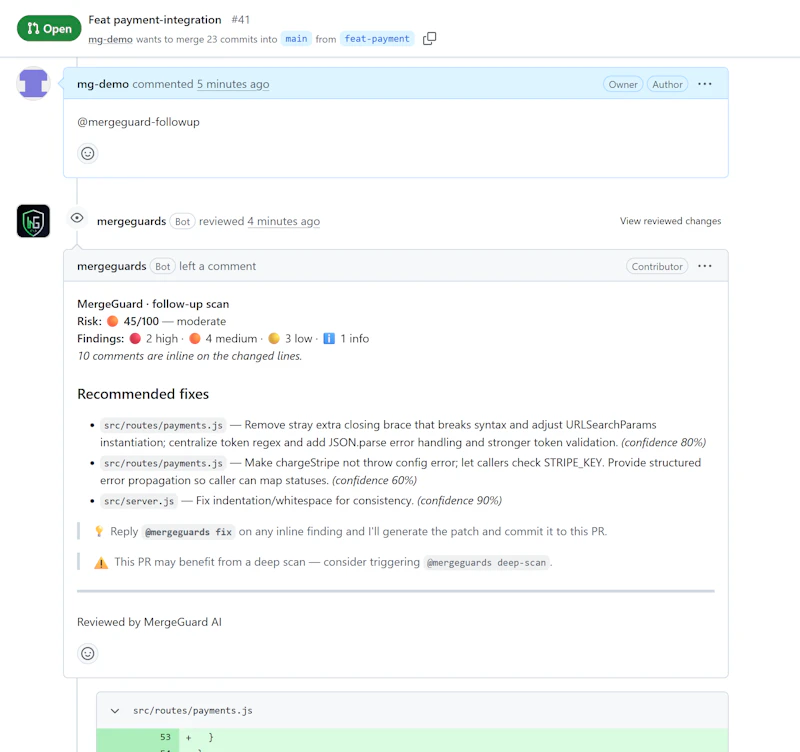Click the Open pull request status badge
Screen dimensions: 800x752
49,29
